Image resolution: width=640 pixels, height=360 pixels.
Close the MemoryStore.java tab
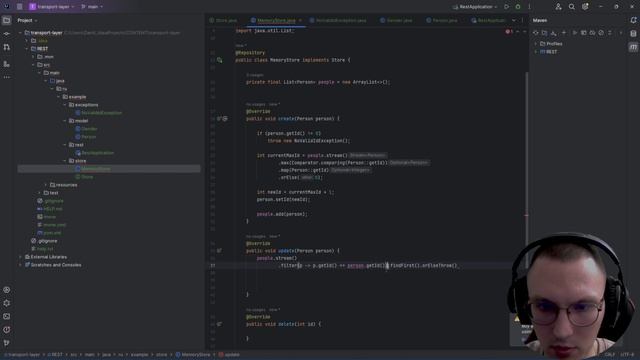coord(300,20)
